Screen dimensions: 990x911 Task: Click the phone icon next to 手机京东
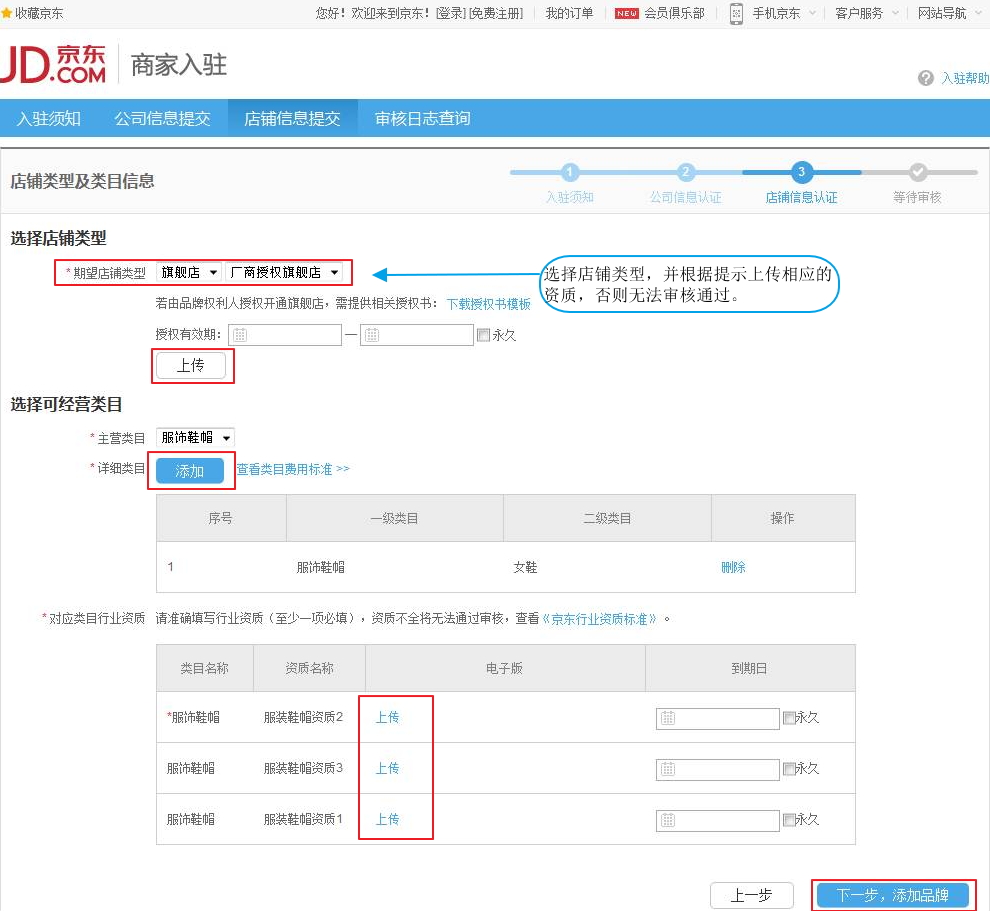pos(737,15)
